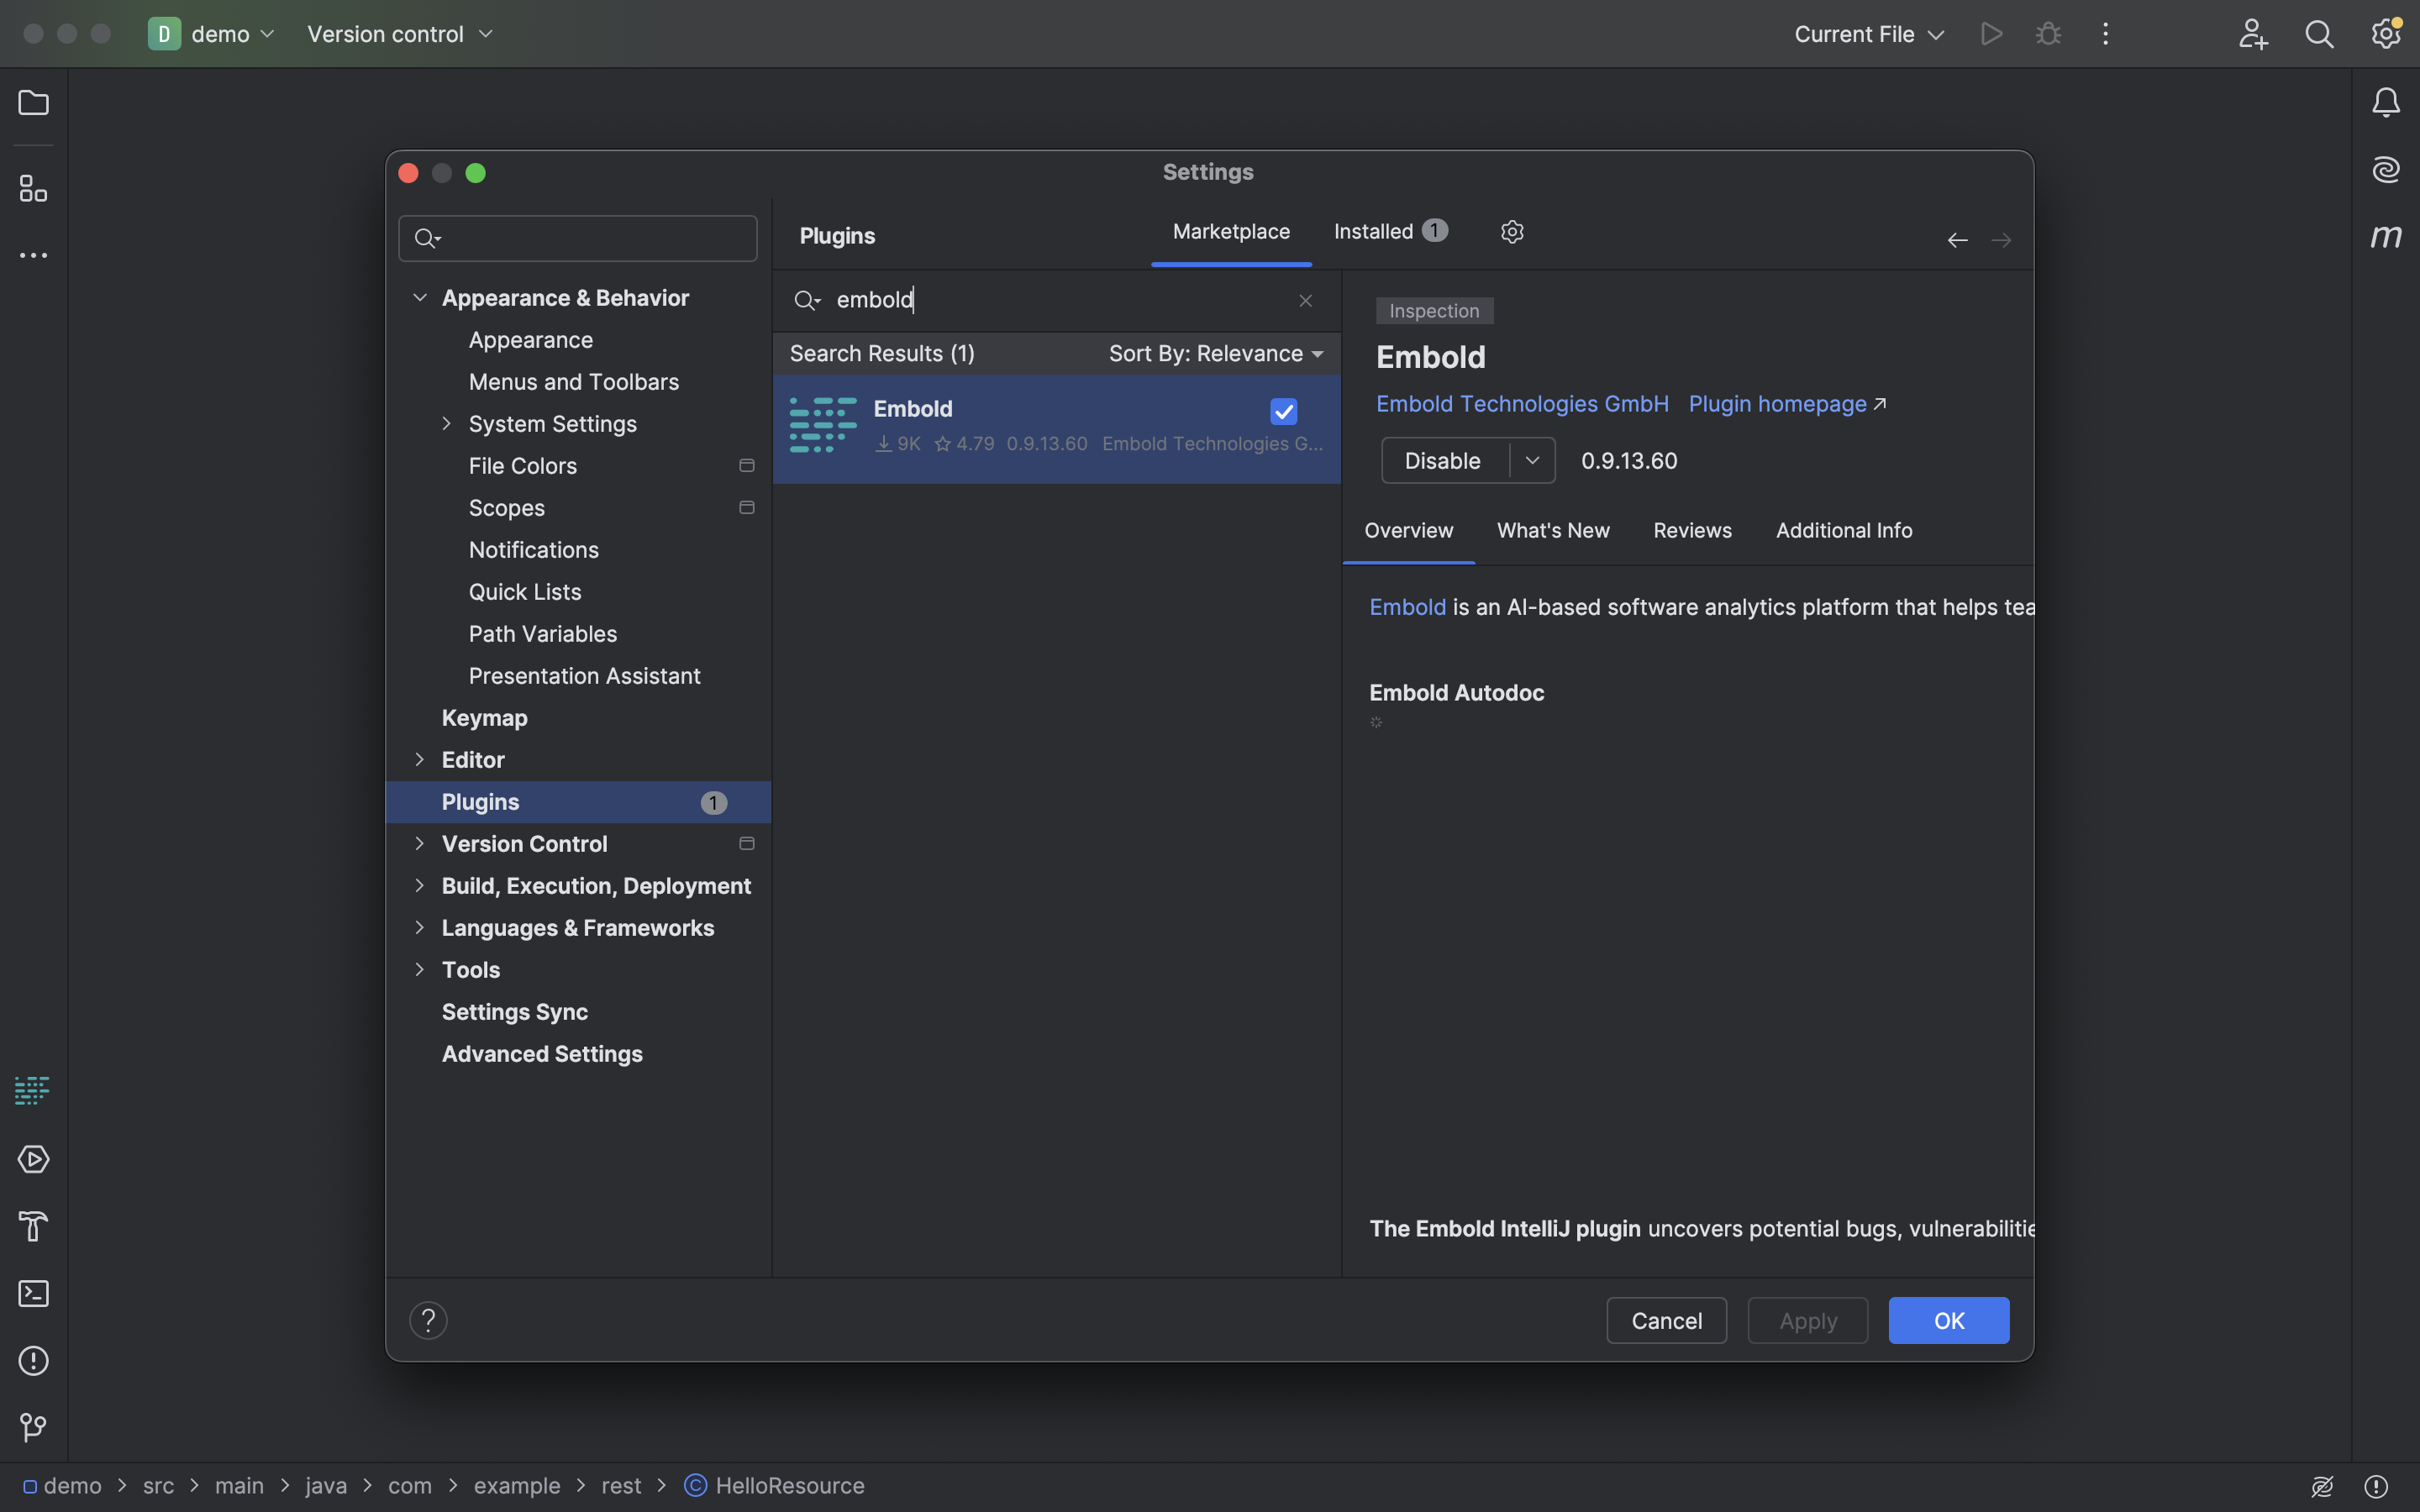Click the OK button
2420x1512 pixels.
(1948, 1320)
